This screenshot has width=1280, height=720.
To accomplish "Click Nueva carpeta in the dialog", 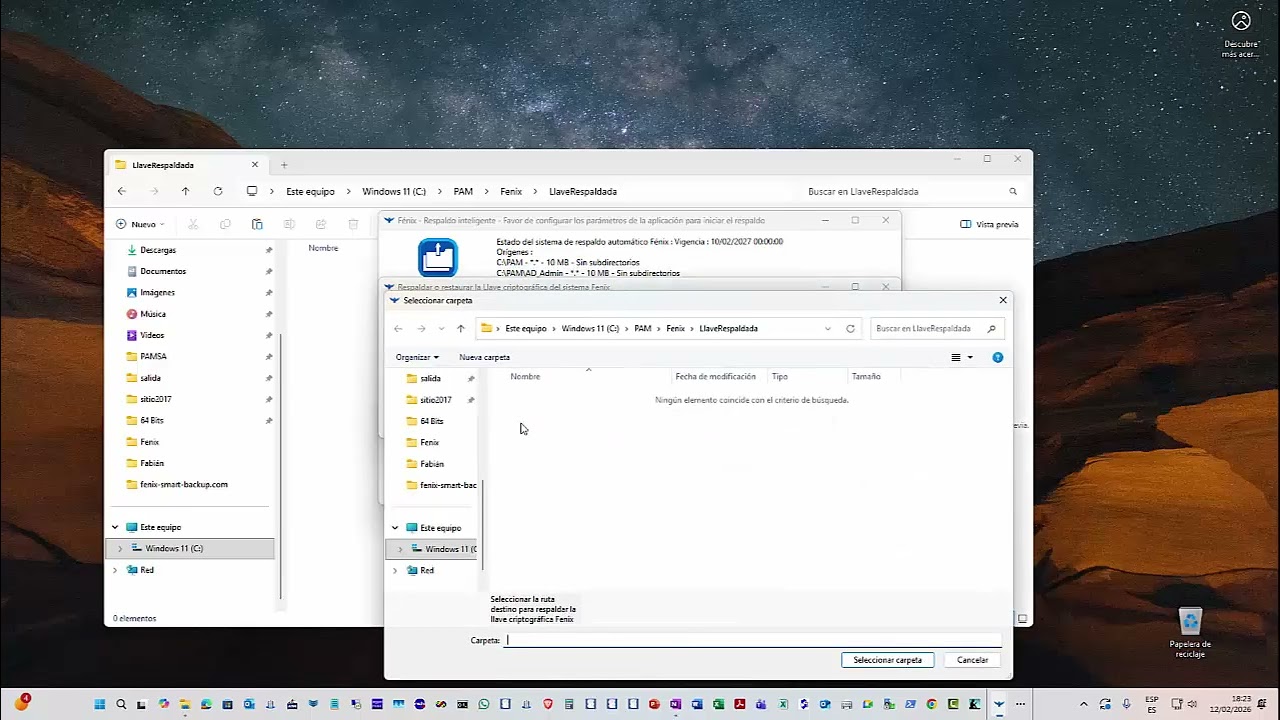I will 484,357.
